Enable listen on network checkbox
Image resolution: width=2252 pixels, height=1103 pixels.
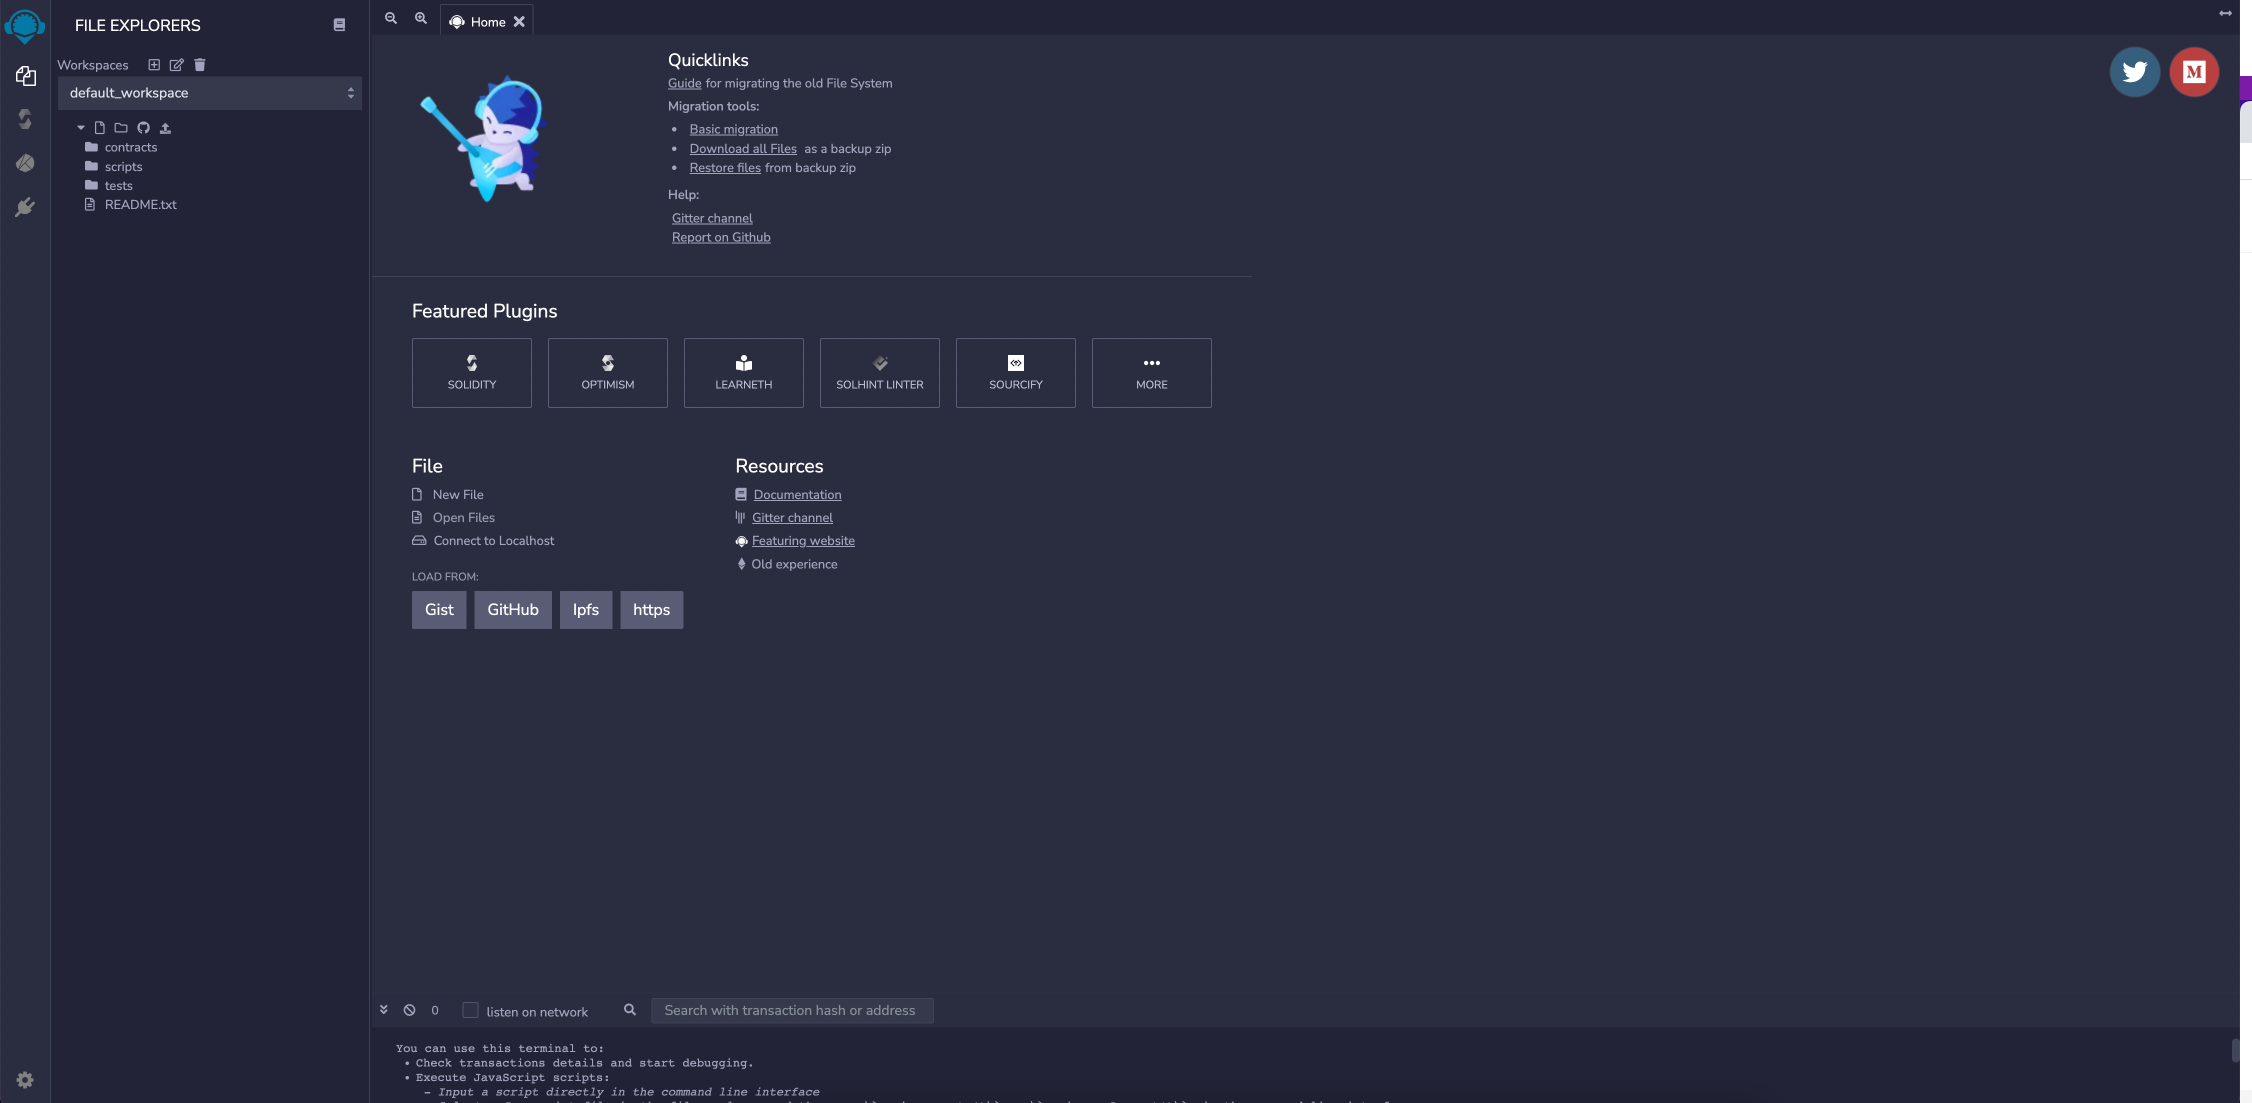[470, 1010]
